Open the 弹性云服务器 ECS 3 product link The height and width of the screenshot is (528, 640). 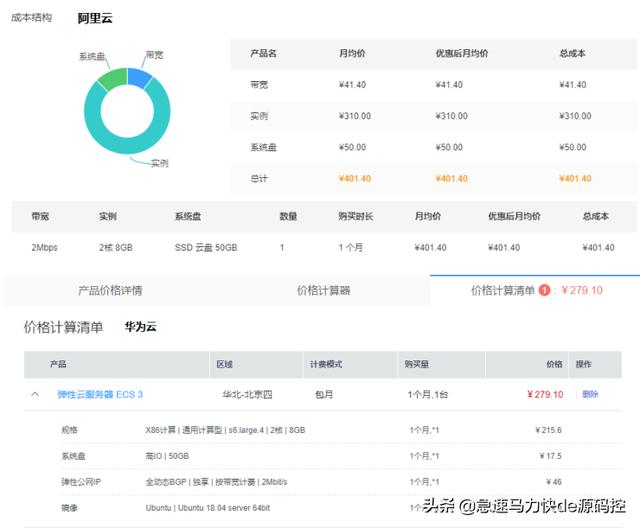[x=100, y=395]
